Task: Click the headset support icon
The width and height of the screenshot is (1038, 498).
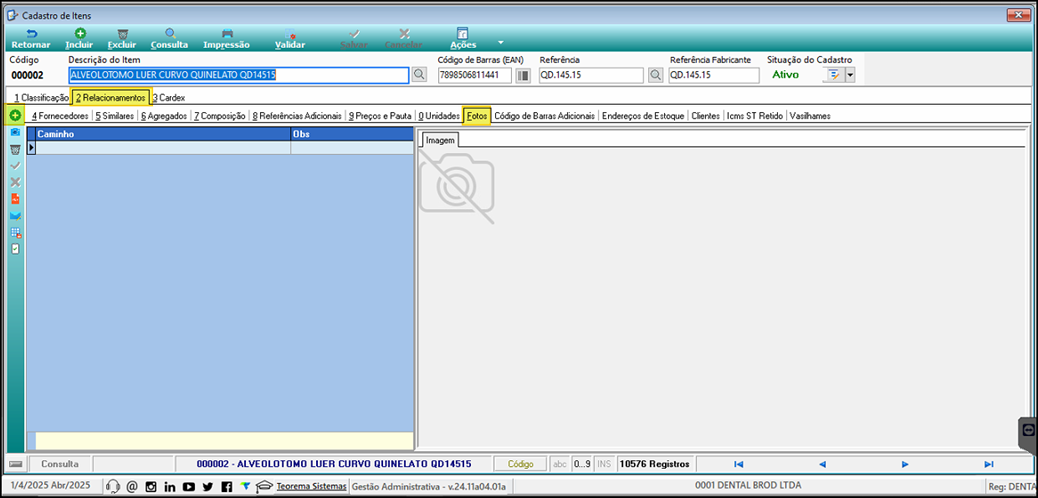Action: point(113,486)
